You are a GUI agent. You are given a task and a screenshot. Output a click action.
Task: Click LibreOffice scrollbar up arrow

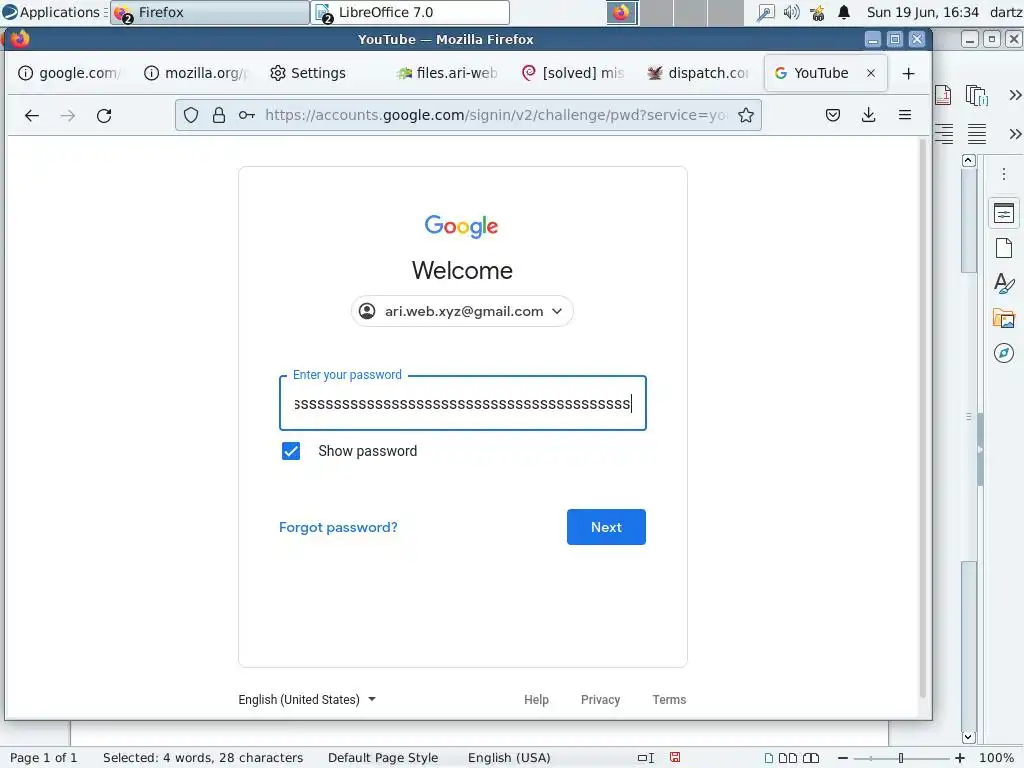click(x=969, y=160)
